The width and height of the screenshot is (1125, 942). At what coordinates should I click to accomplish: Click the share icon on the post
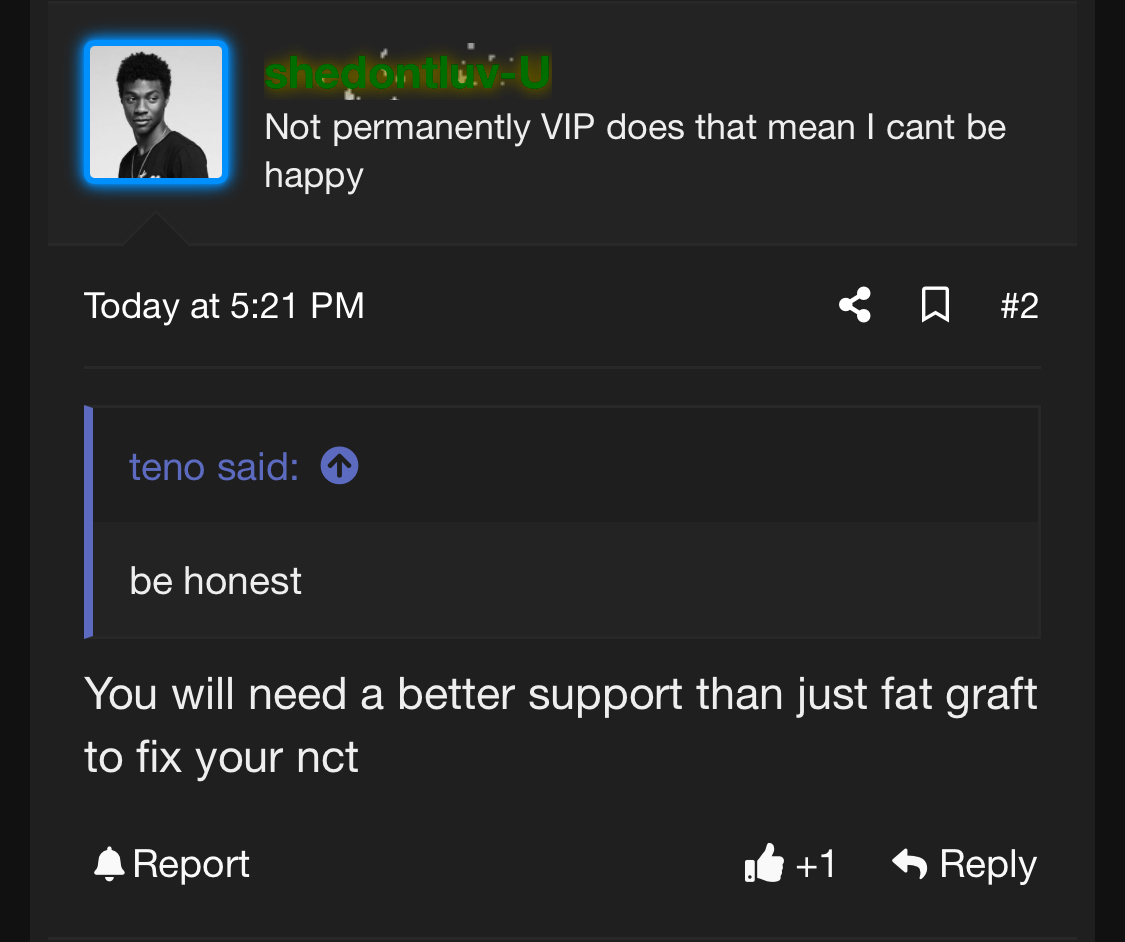(x=854, y=305)
